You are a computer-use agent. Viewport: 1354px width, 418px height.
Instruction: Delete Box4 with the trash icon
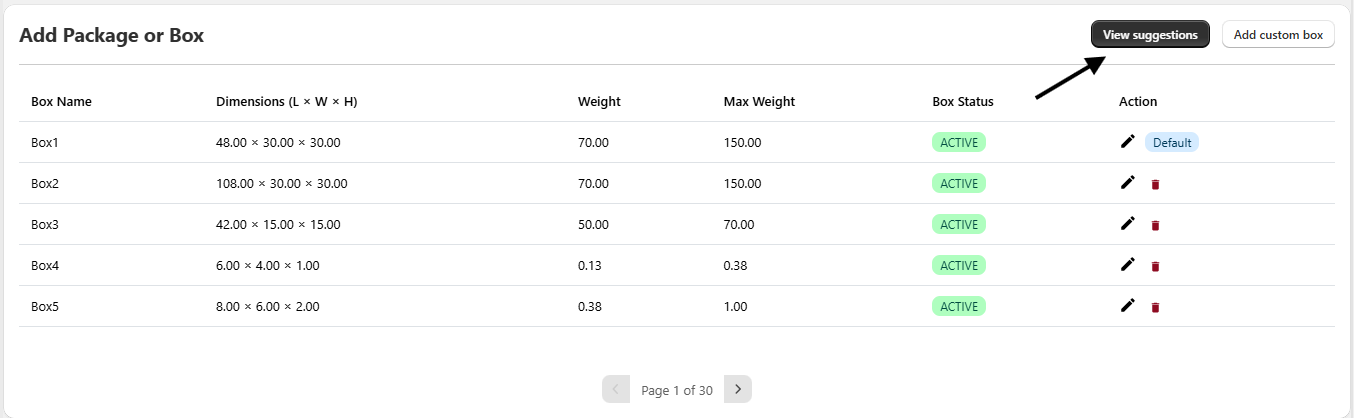1155,266
